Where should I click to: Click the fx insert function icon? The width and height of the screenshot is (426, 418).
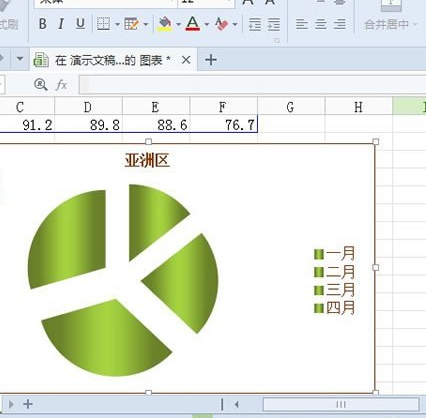pos(61,85)
